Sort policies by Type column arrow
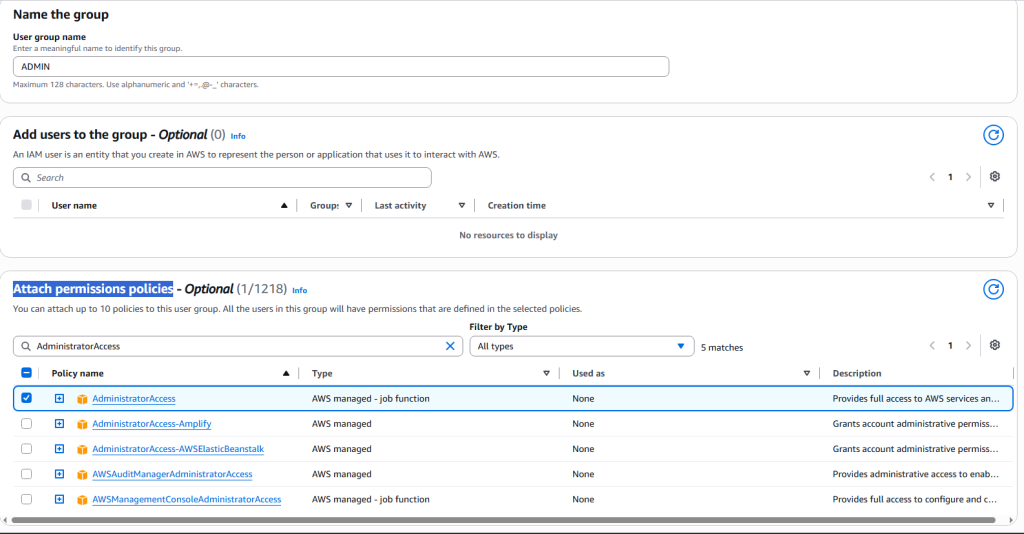Viewport: 1024px width, 534px height. [546, 373]
